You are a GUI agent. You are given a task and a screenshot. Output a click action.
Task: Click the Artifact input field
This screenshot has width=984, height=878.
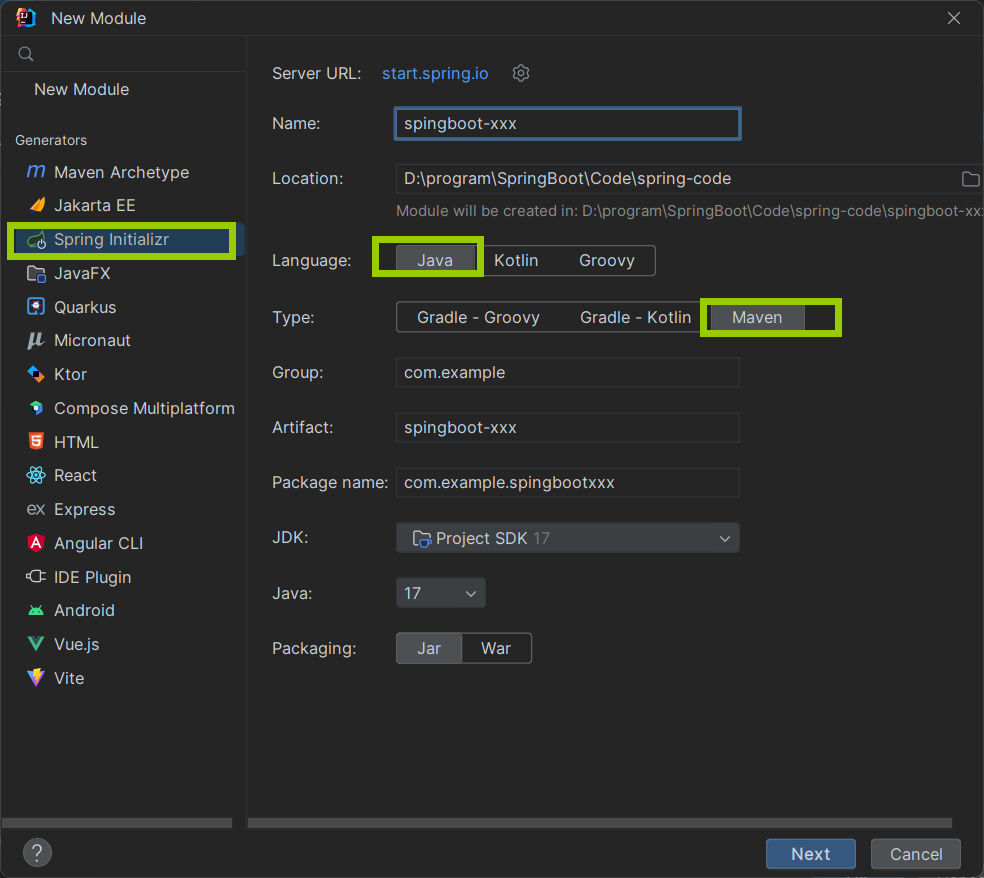567,427
